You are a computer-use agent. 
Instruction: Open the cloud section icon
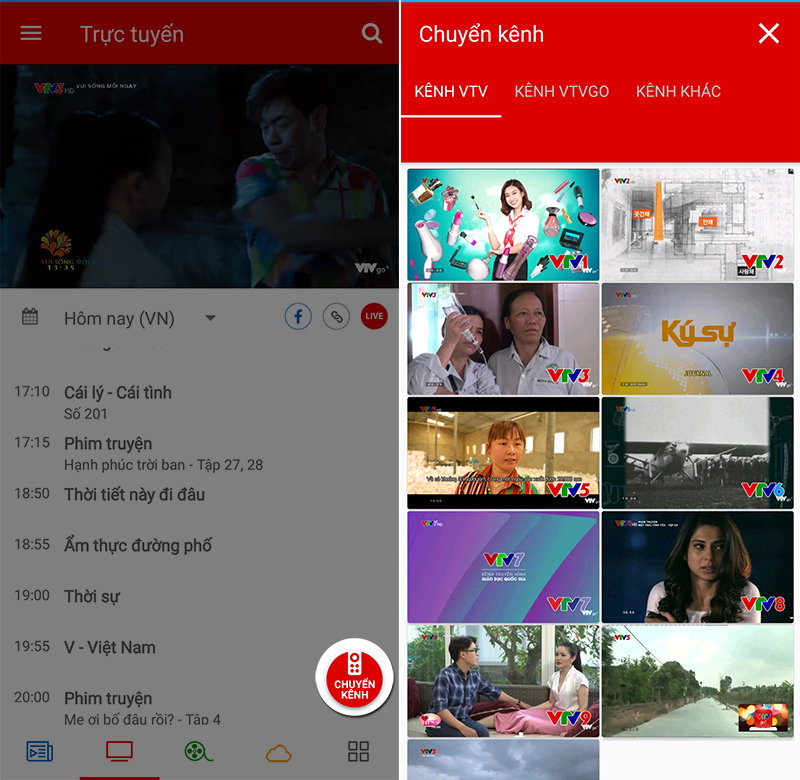click(278, 751)
